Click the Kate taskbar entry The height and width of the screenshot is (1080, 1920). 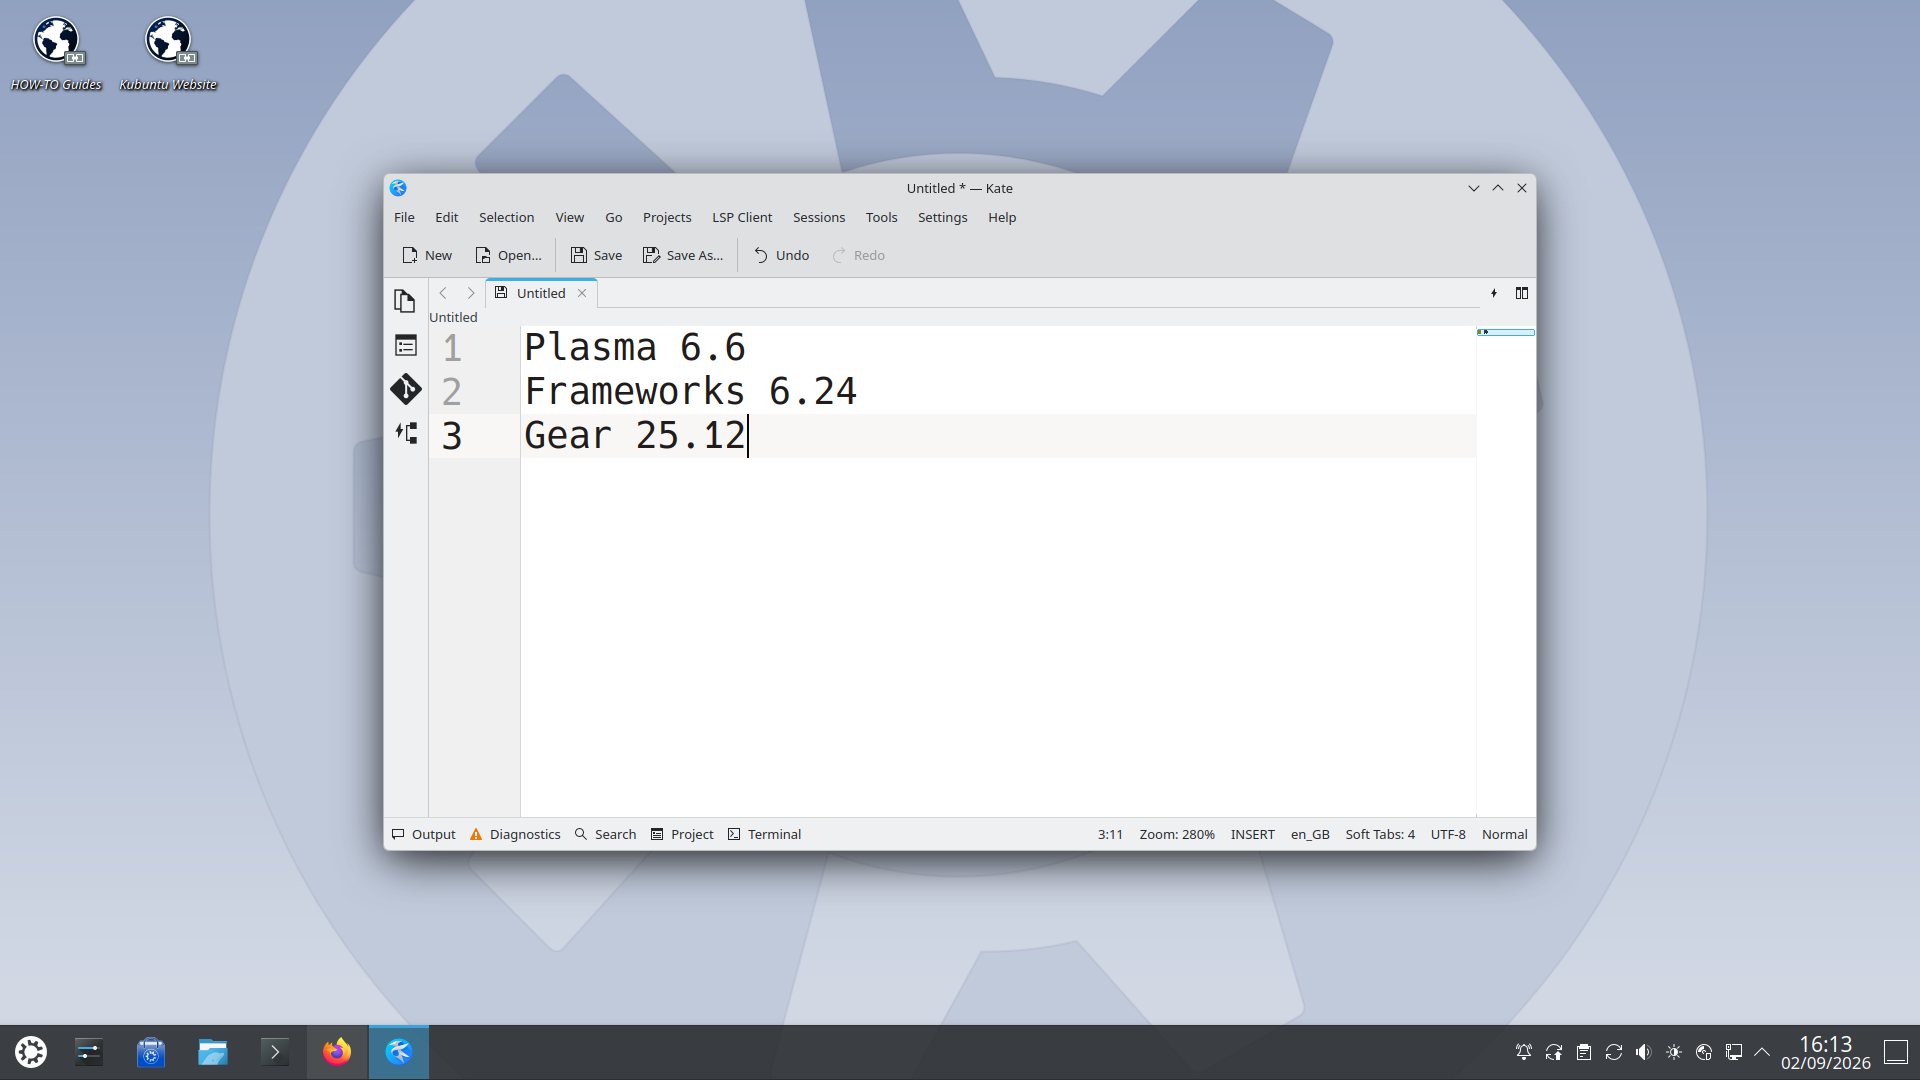(399, 1052)
